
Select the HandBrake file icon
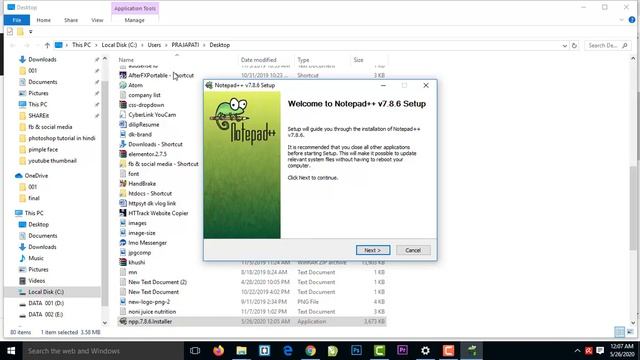123,184
